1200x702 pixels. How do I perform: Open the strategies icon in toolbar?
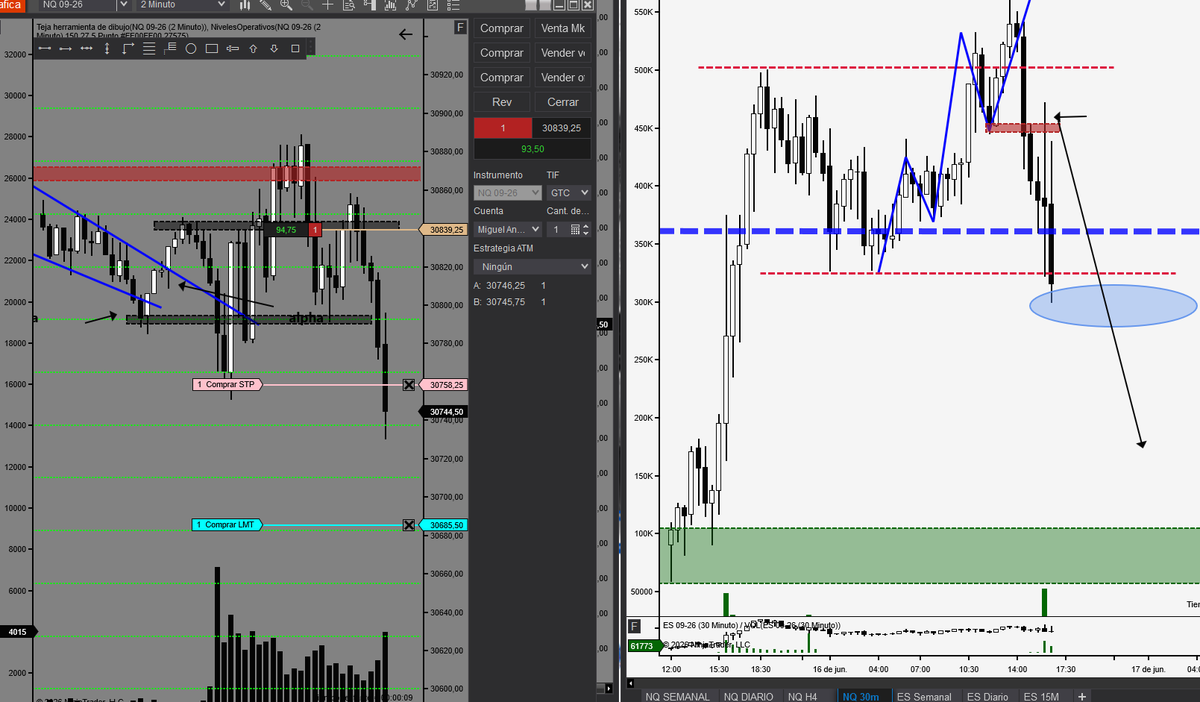pyautogui.click(x=411, y=5)
